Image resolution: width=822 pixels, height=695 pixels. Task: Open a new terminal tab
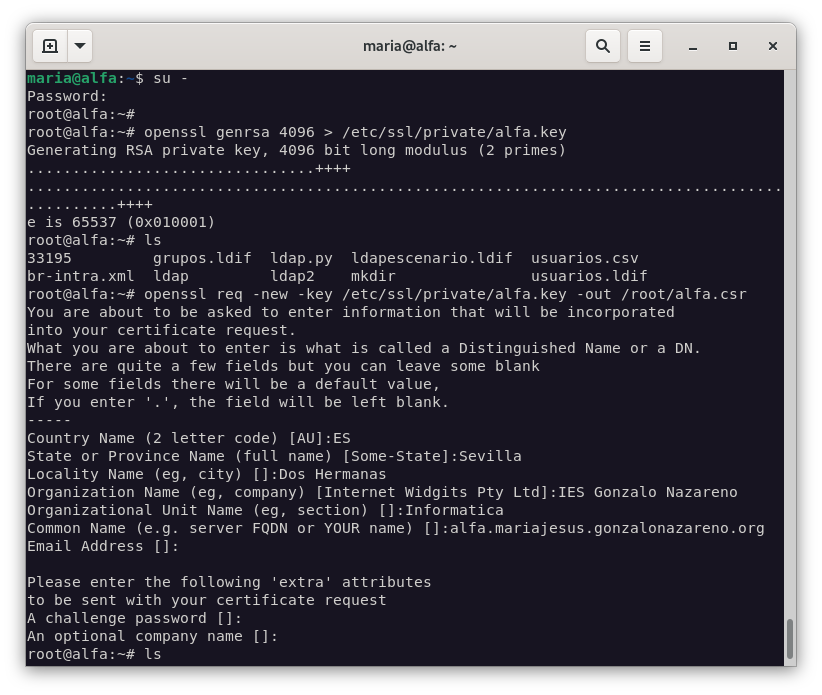click(50, 46)
